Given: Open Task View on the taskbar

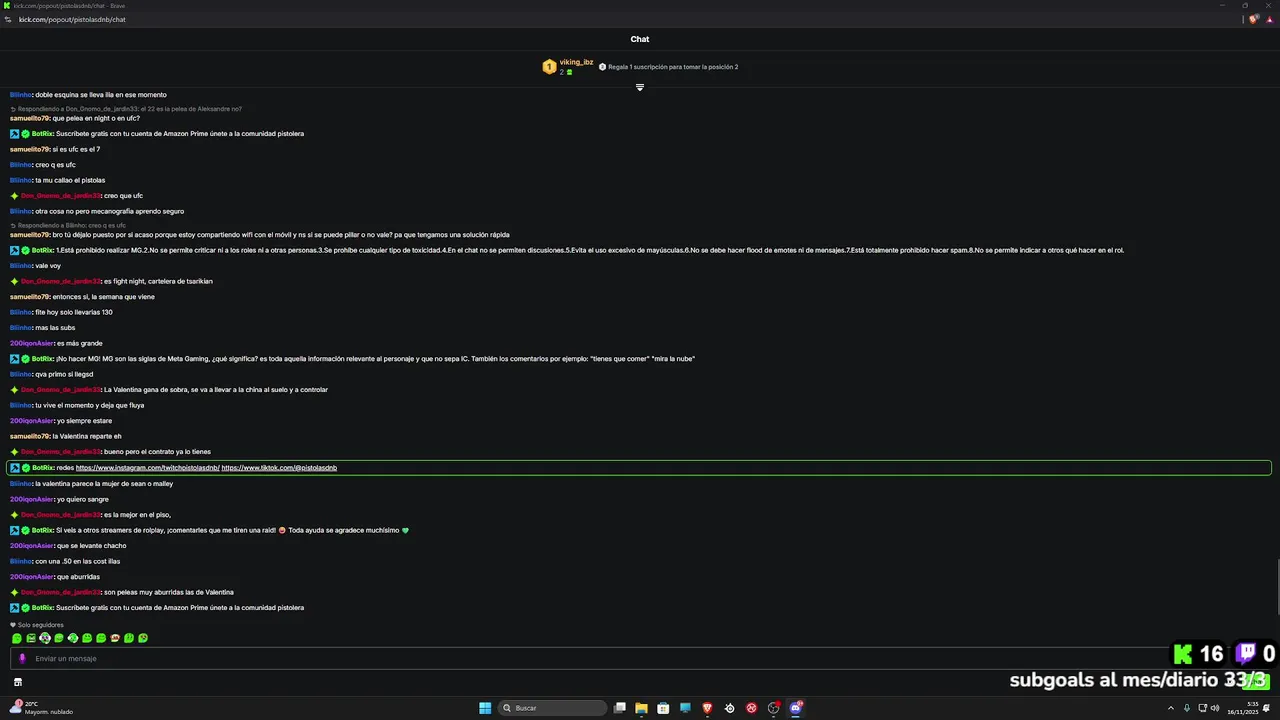Looking at the screenshot, I should click(620, 708).
